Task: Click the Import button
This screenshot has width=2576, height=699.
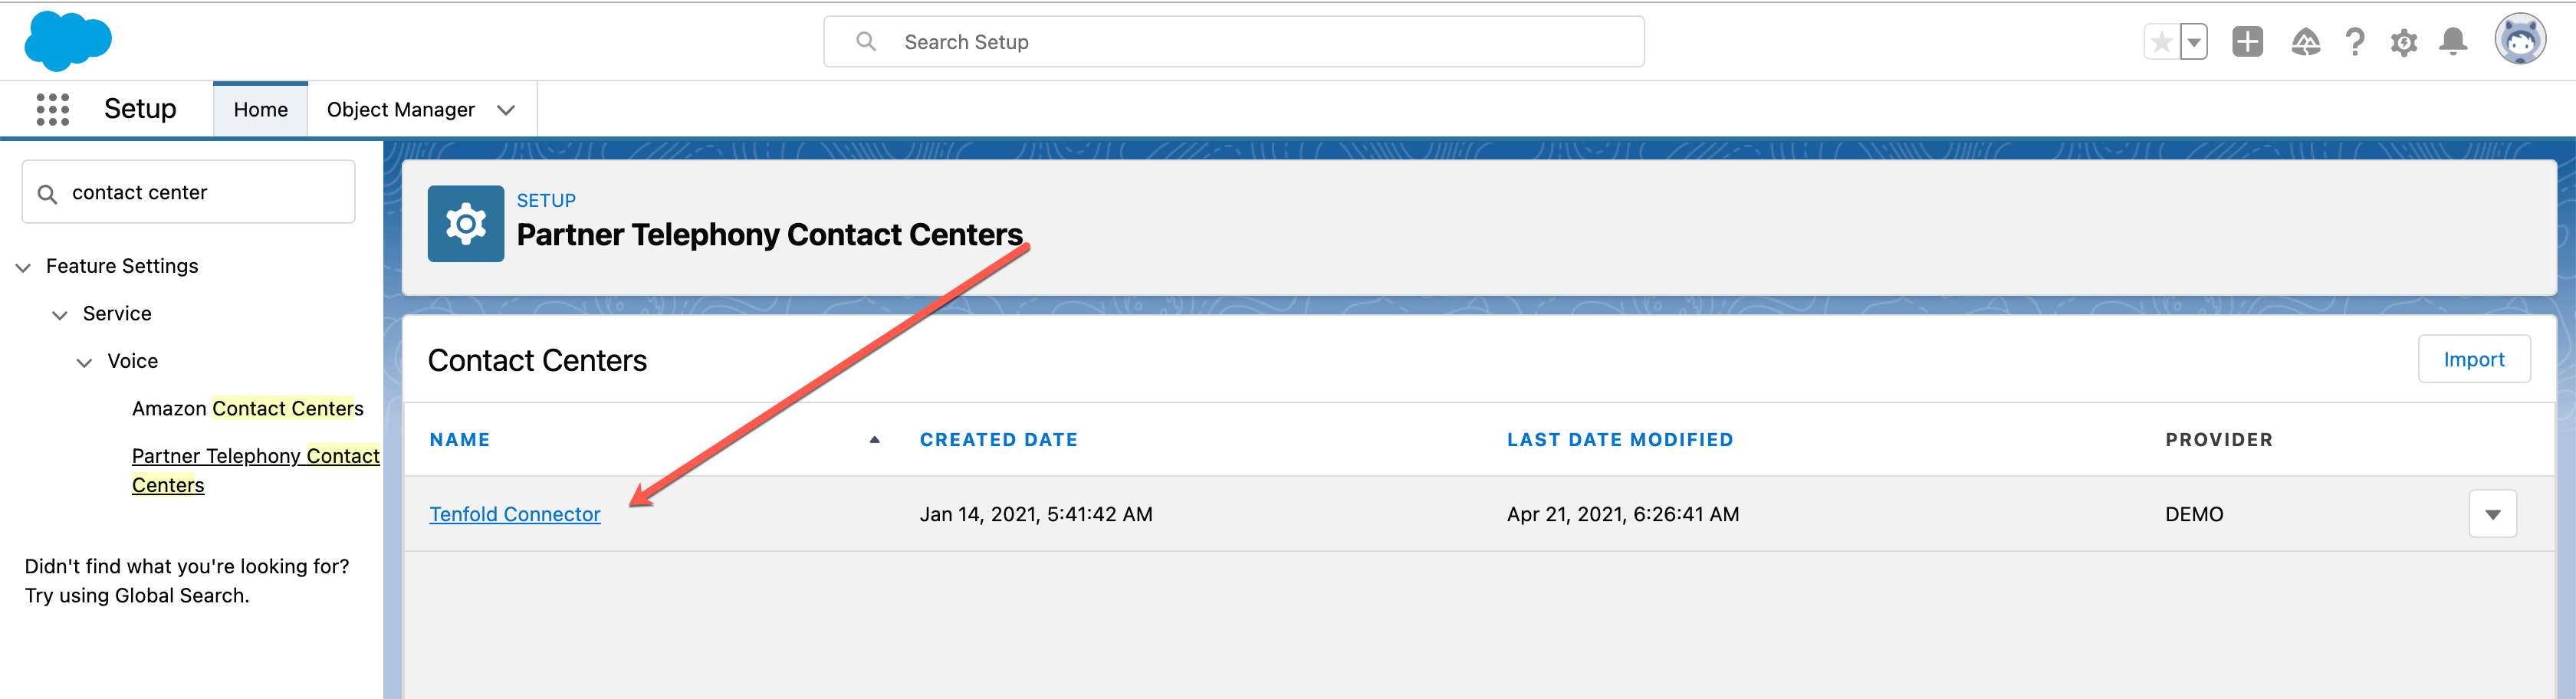Action: 2474,358
